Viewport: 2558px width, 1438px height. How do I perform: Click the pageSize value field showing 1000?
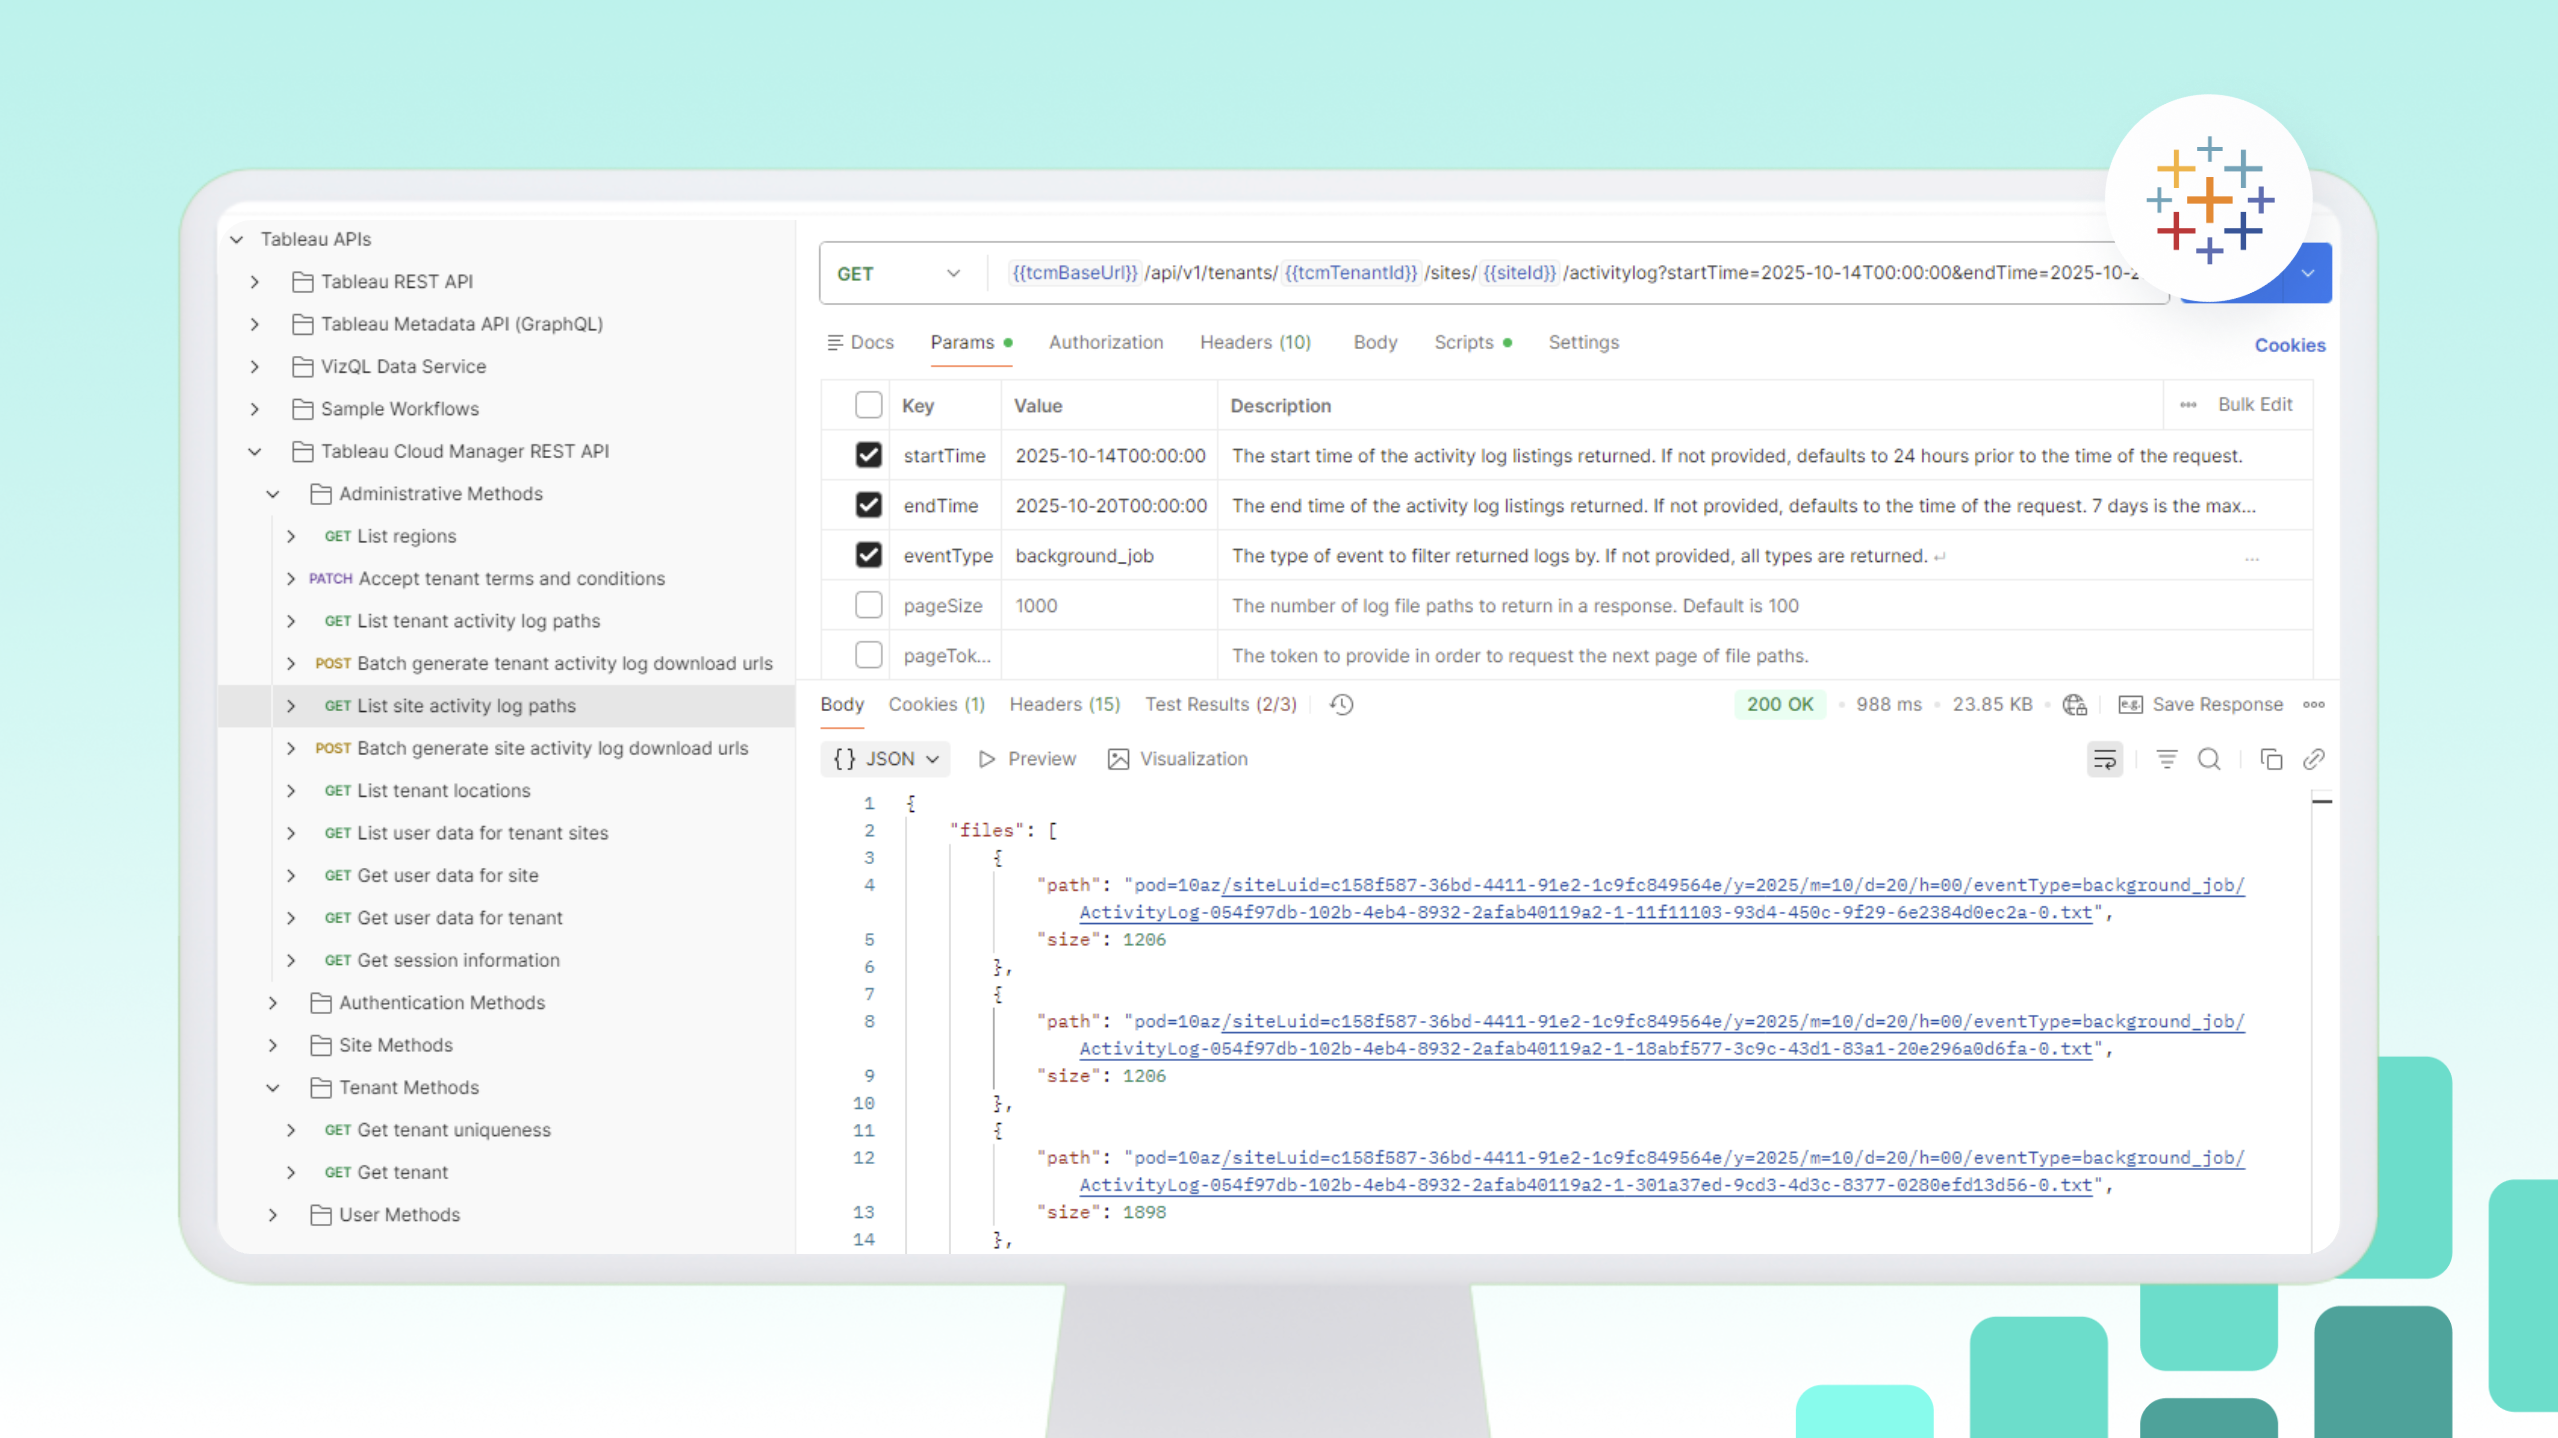point(1036,605)
